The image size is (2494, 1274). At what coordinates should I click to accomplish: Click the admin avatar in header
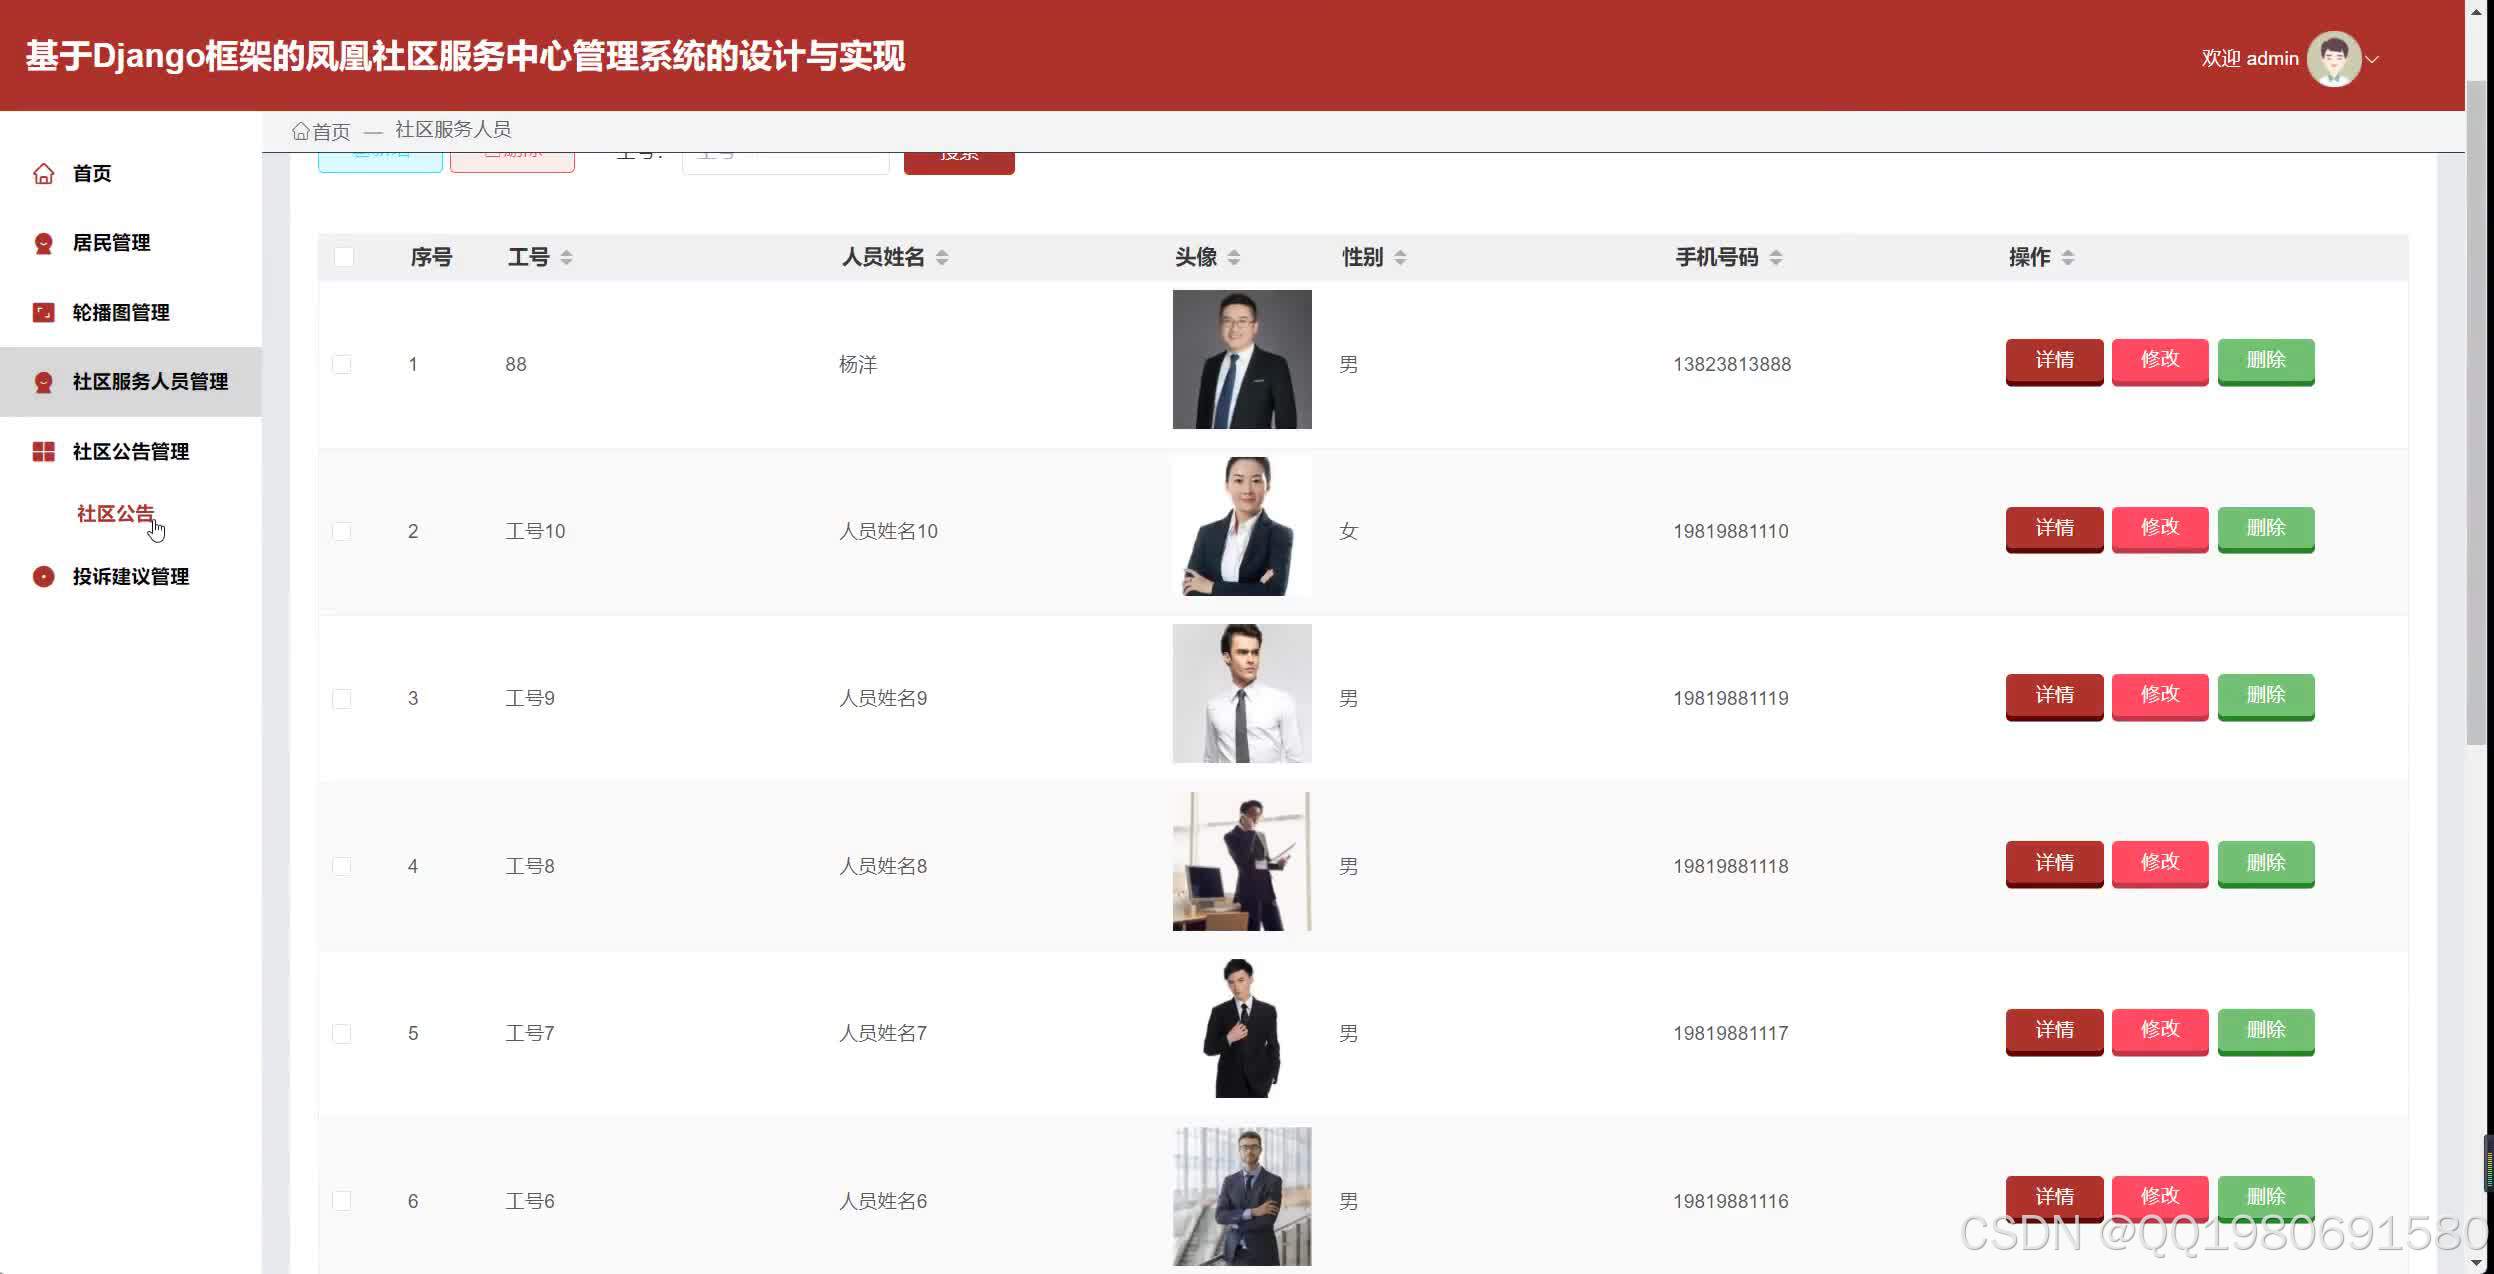[2333, 59]
